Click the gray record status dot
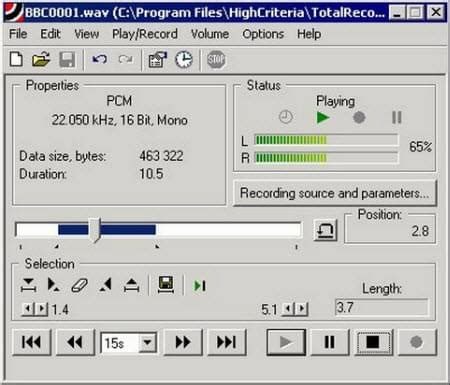 coord(359,117)
